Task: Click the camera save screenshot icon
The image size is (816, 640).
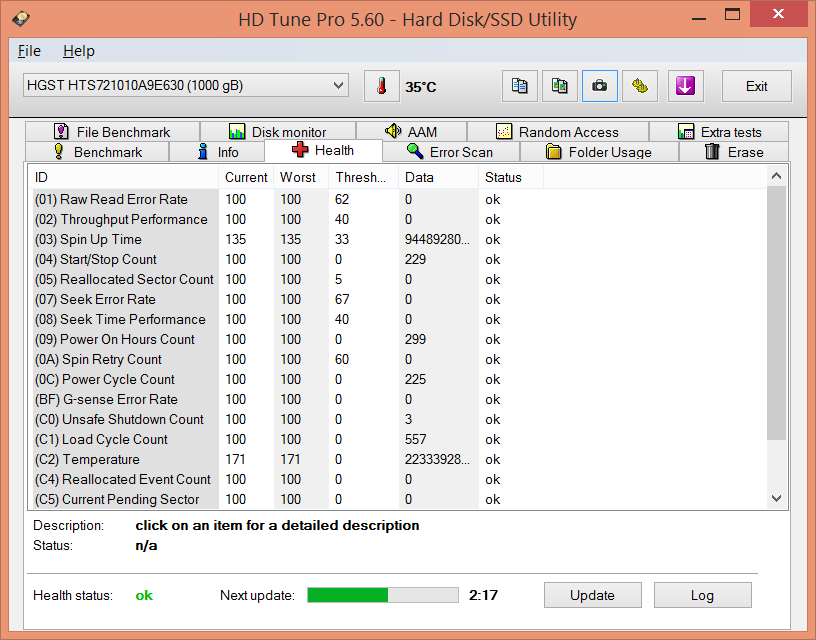Action: (x=600, y=86)
